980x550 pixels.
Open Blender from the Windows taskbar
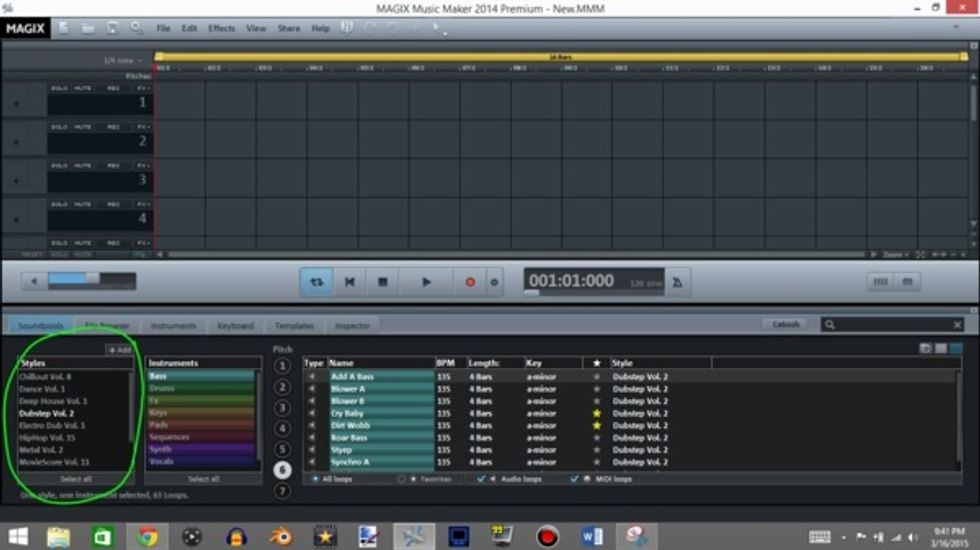280,536
